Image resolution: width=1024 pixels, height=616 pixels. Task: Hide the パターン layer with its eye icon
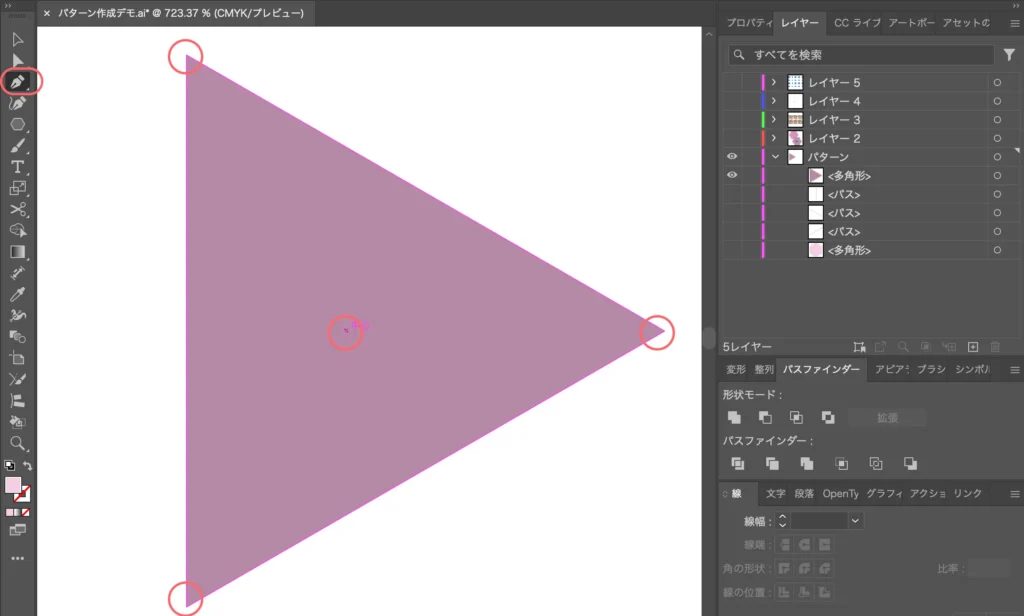click(732, 157)
